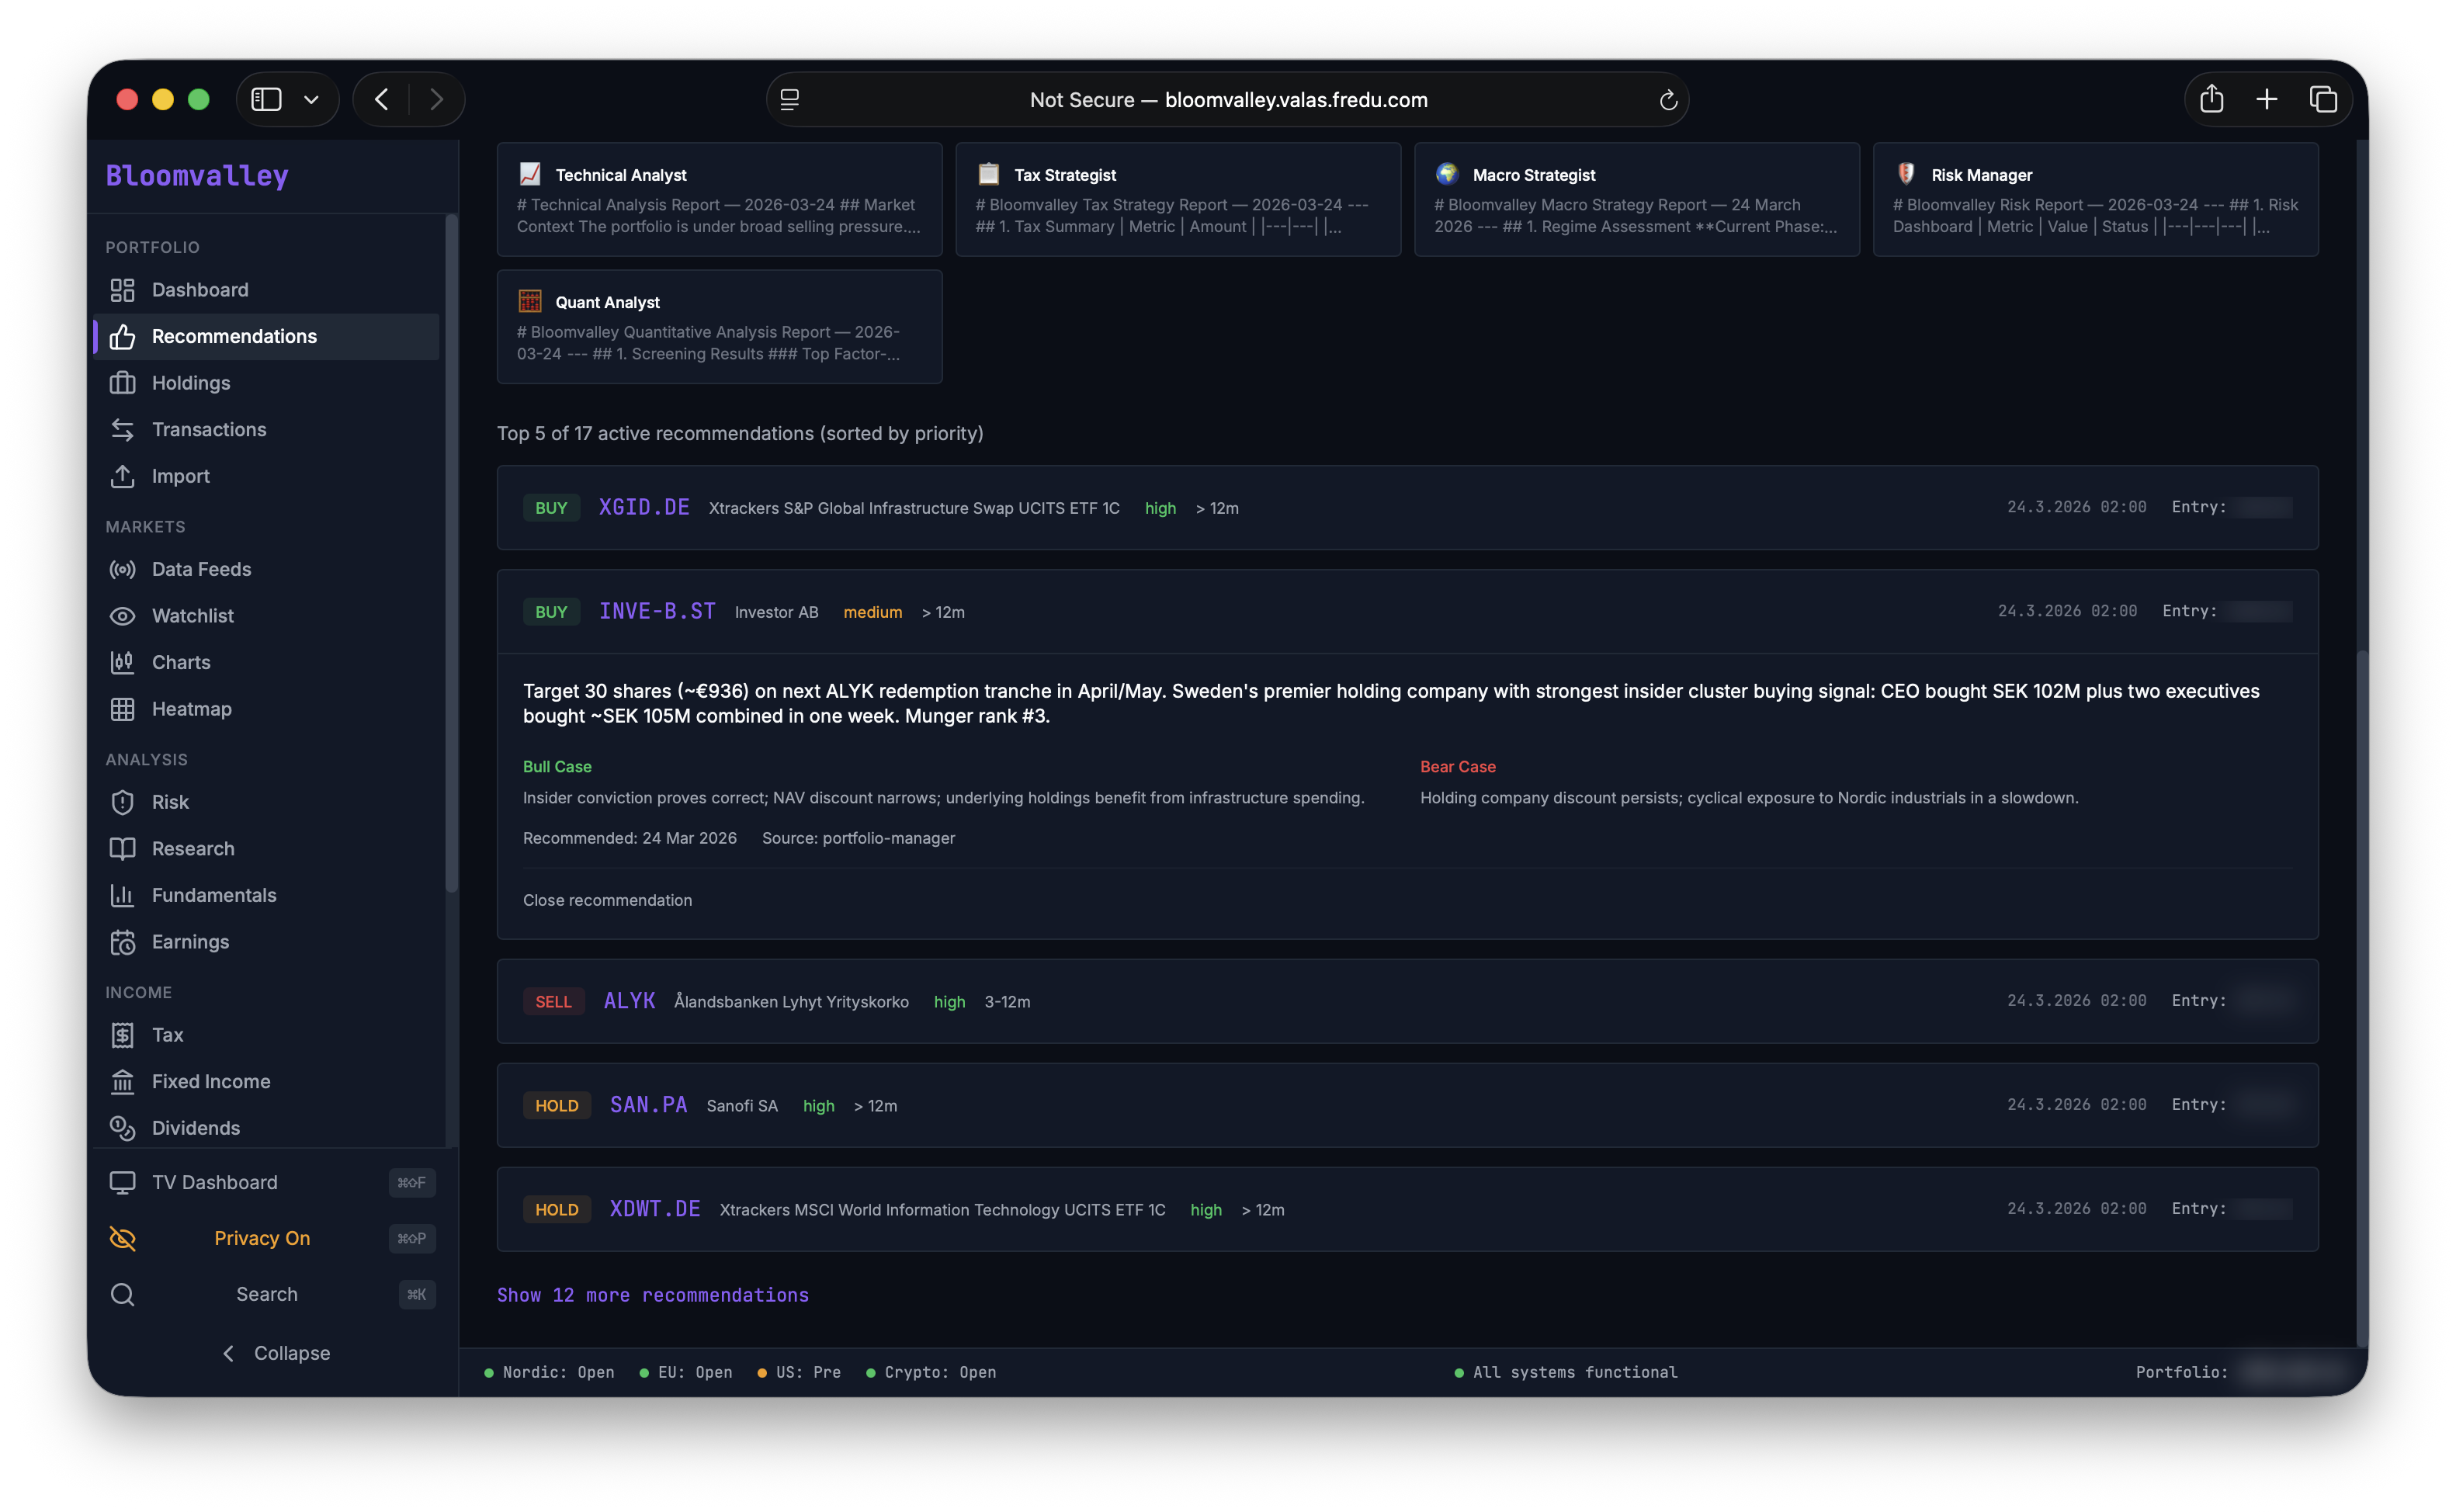Click the Holdings briefcase icon
The image size is (2456, 1512).
(x=122, y=383)
